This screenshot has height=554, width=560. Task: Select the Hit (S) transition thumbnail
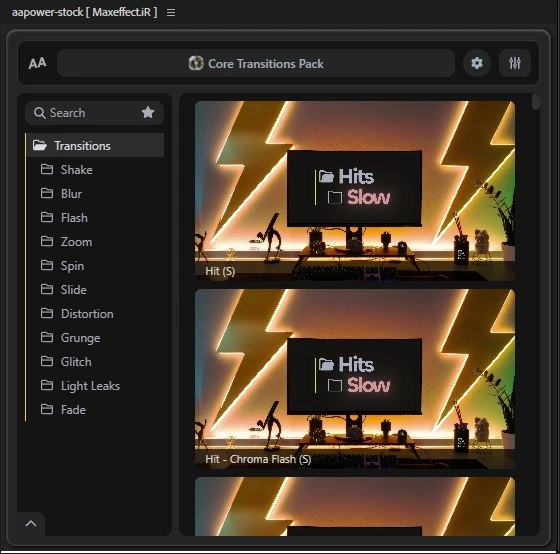pyautogui.click(x=355, y=191)
